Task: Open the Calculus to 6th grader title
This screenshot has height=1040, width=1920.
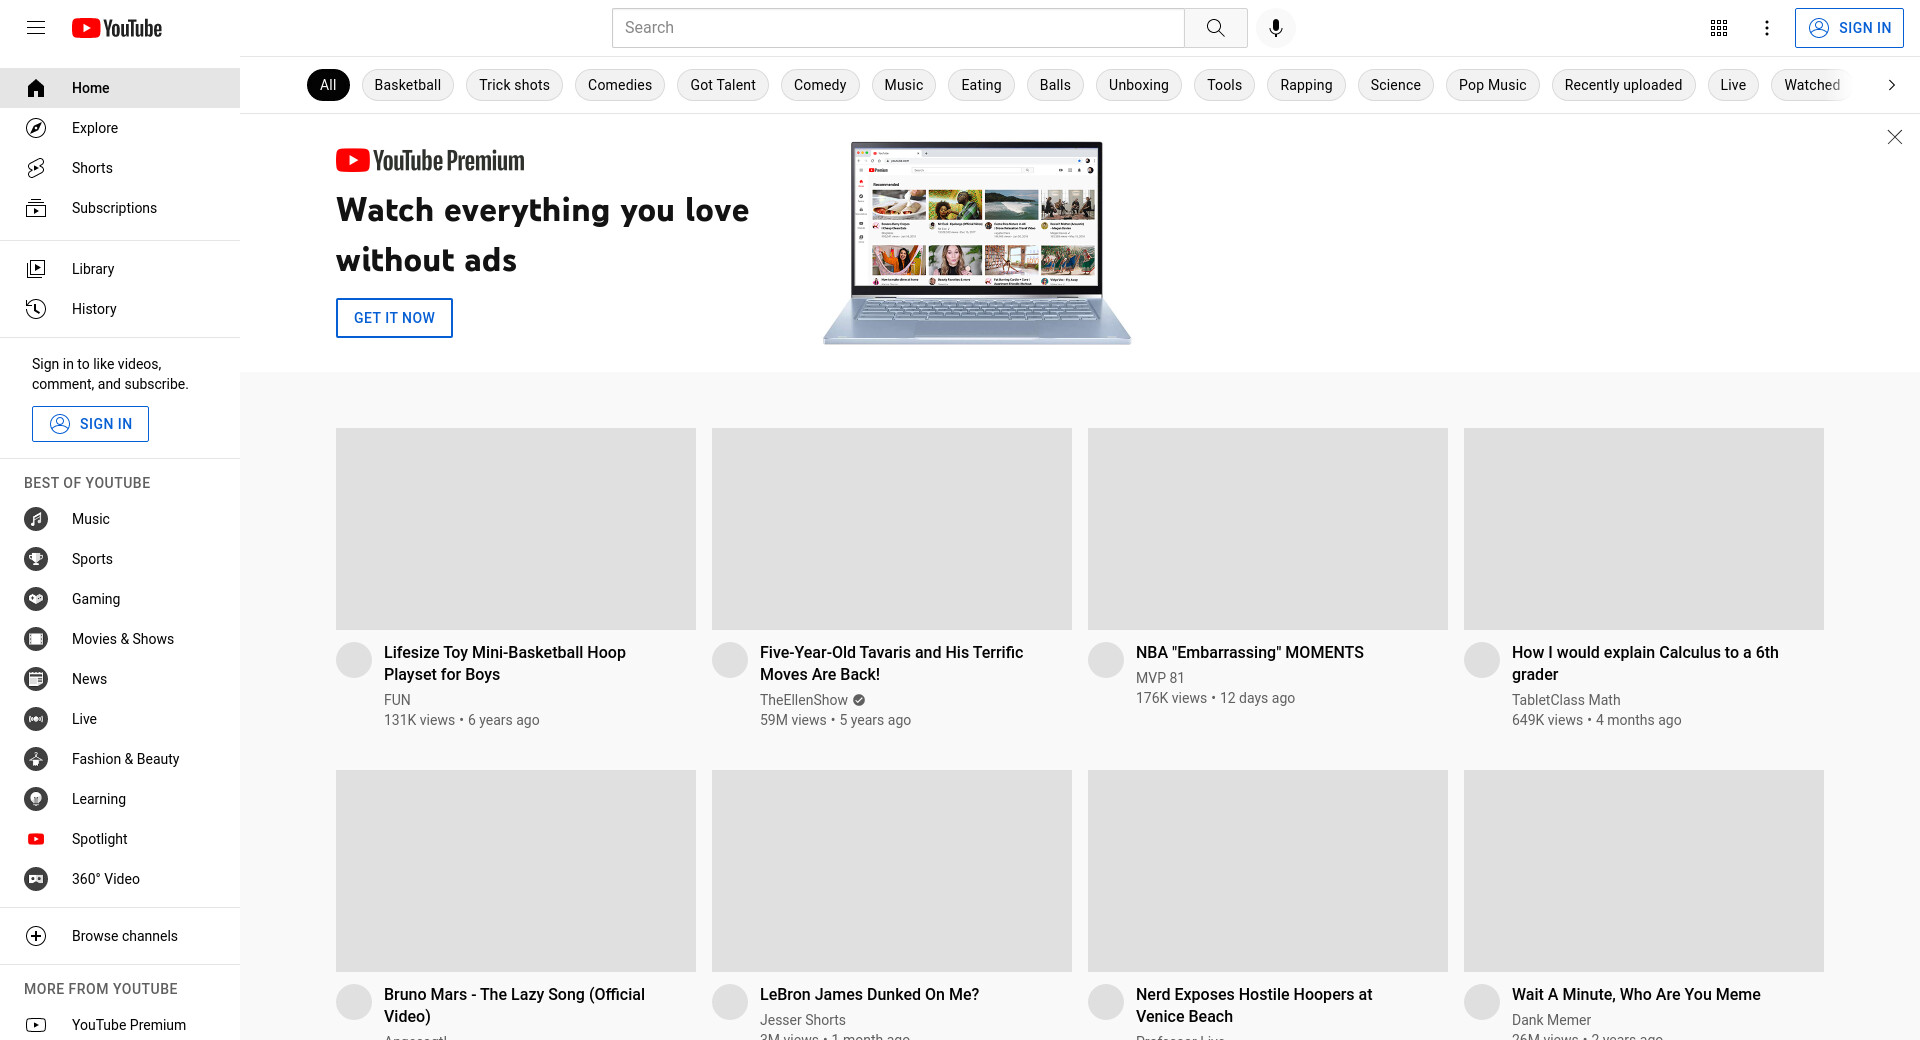Action: pyautogui.click(x=1645, y=663)
